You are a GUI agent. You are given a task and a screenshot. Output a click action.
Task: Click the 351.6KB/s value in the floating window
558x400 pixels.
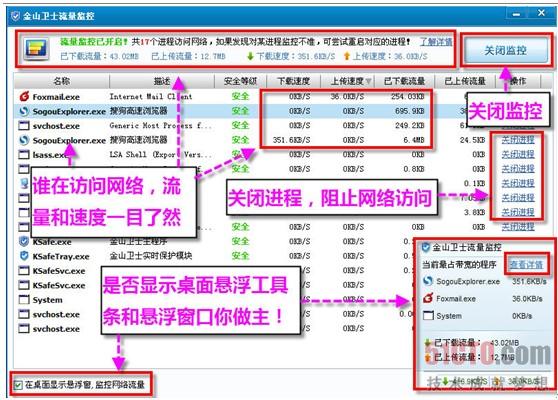click(x=529, y=281)
